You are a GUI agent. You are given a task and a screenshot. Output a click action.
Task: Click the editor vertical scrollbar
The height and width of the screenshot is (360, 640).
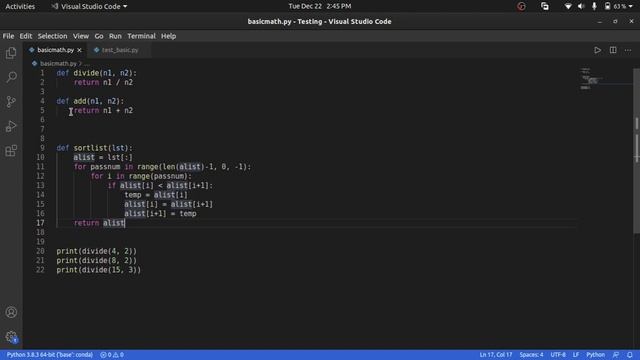(636, 151)
